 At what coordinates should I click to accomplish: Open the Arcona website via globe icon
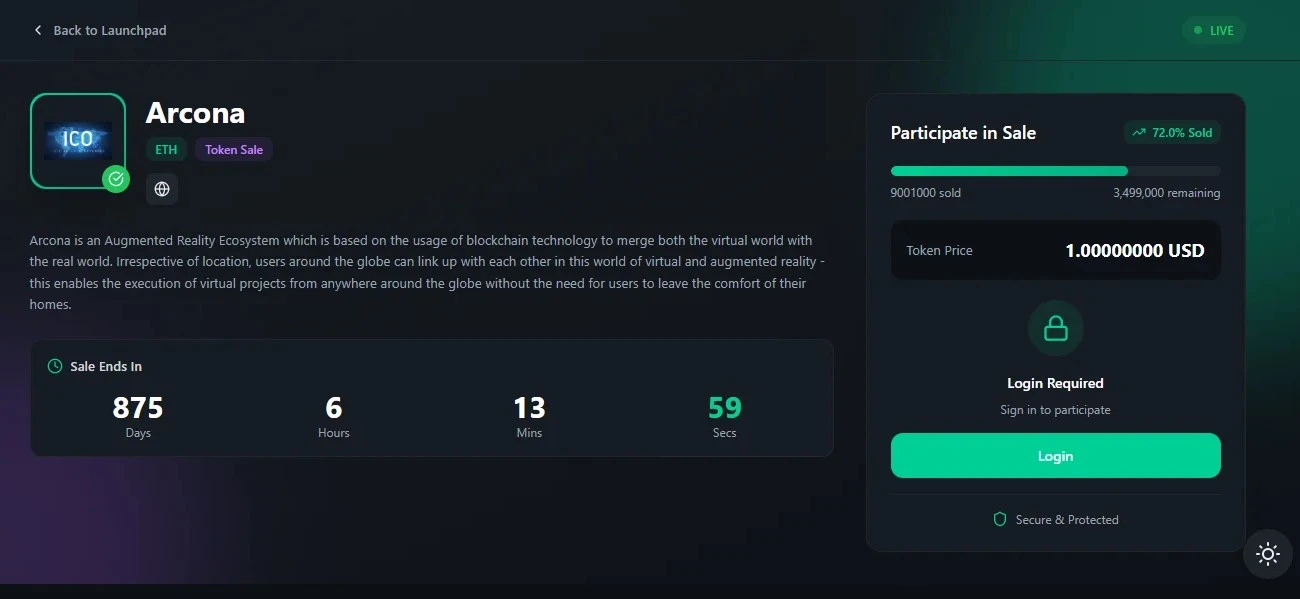click(x=162, y=189)
